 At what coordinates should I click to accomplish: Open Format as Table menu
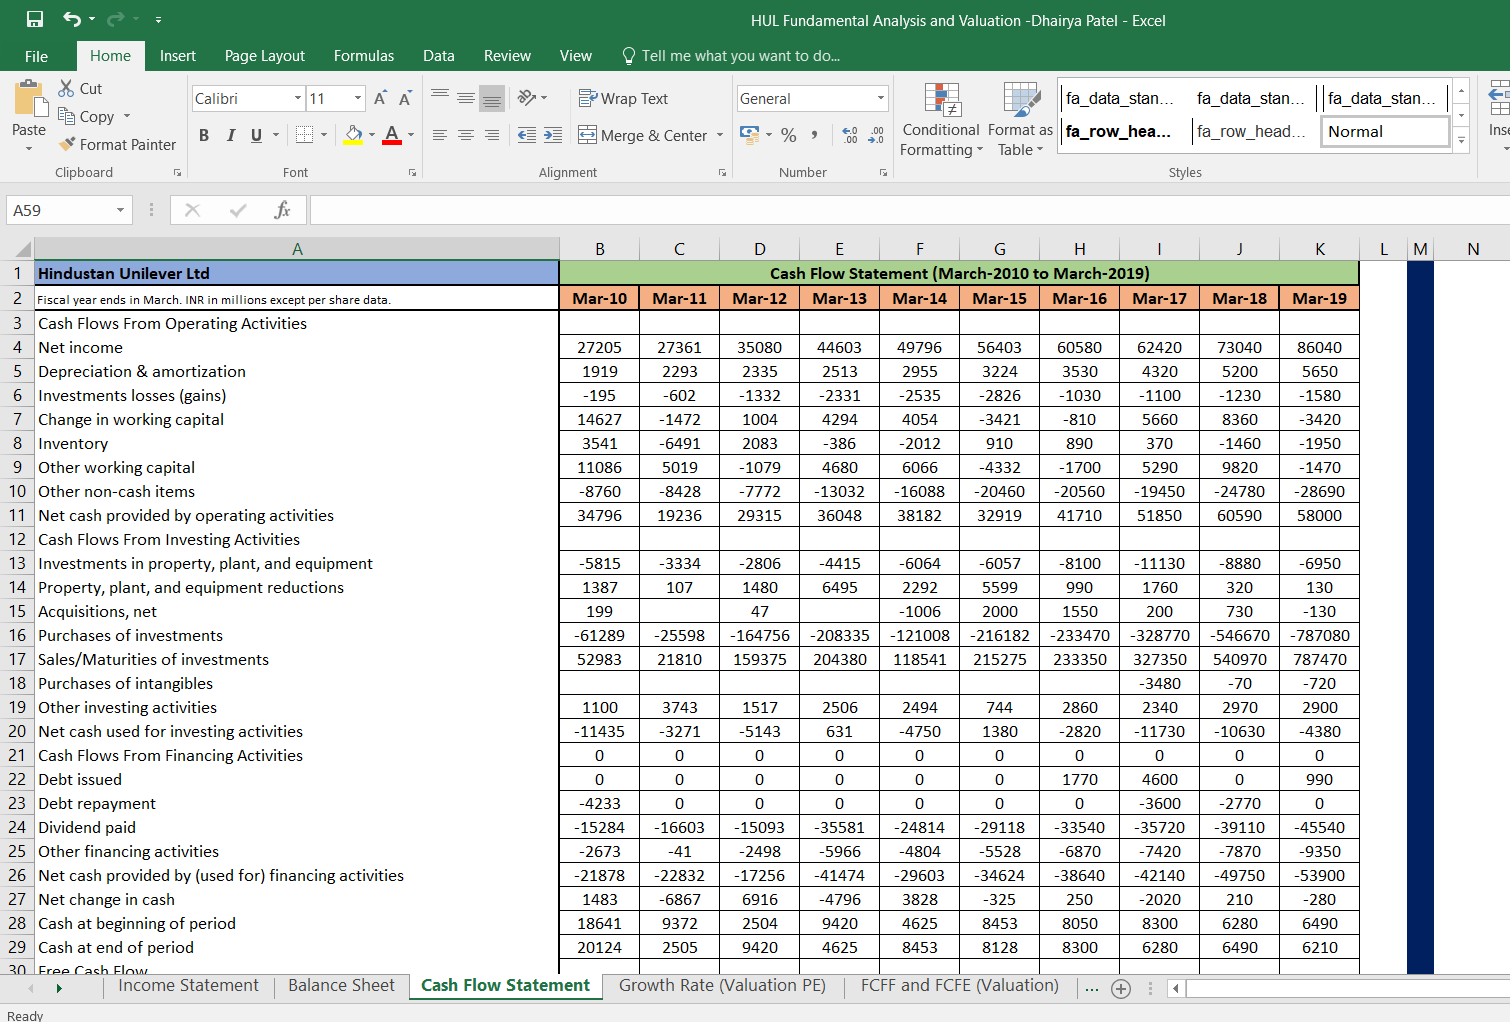coord(1021,119)
